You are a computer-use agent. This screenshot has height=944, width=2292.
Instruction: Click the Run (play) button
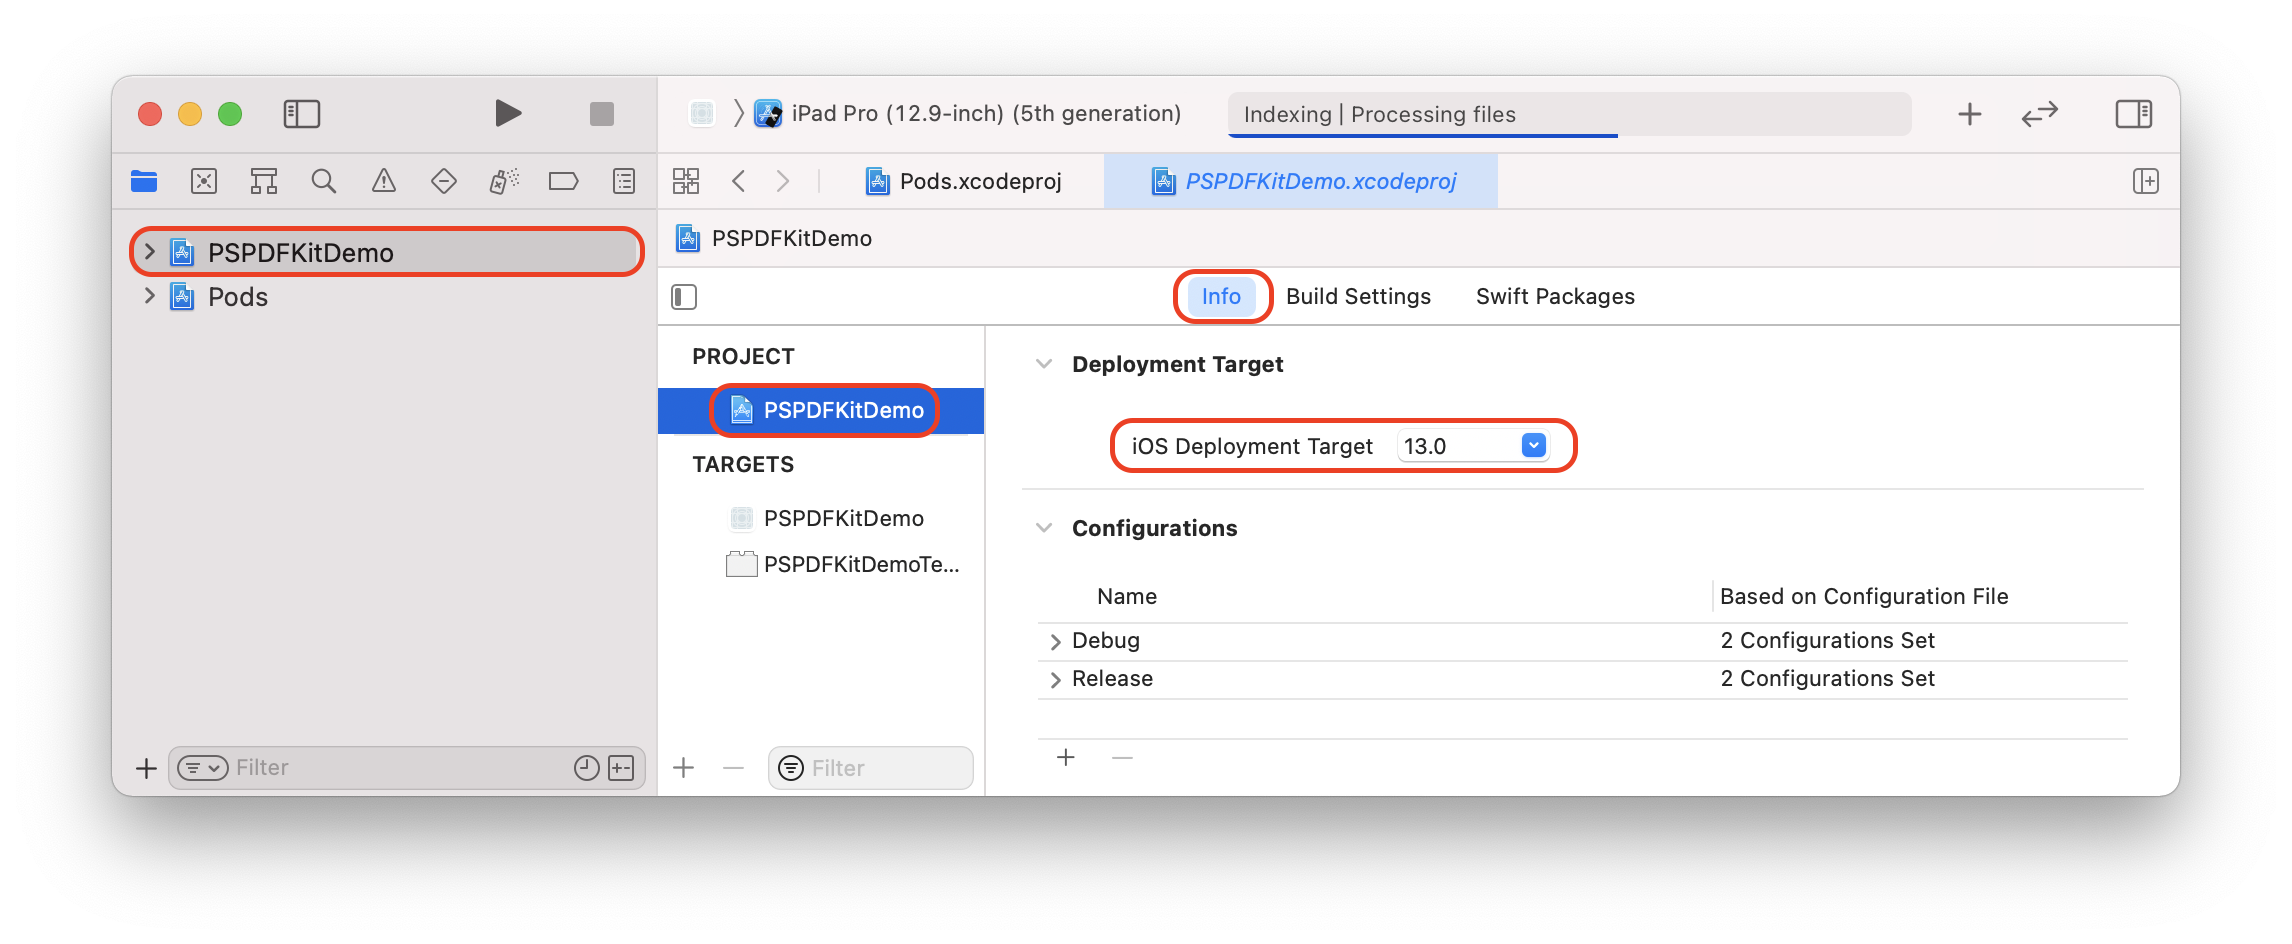pyautogui.click(x=508, y=114)
